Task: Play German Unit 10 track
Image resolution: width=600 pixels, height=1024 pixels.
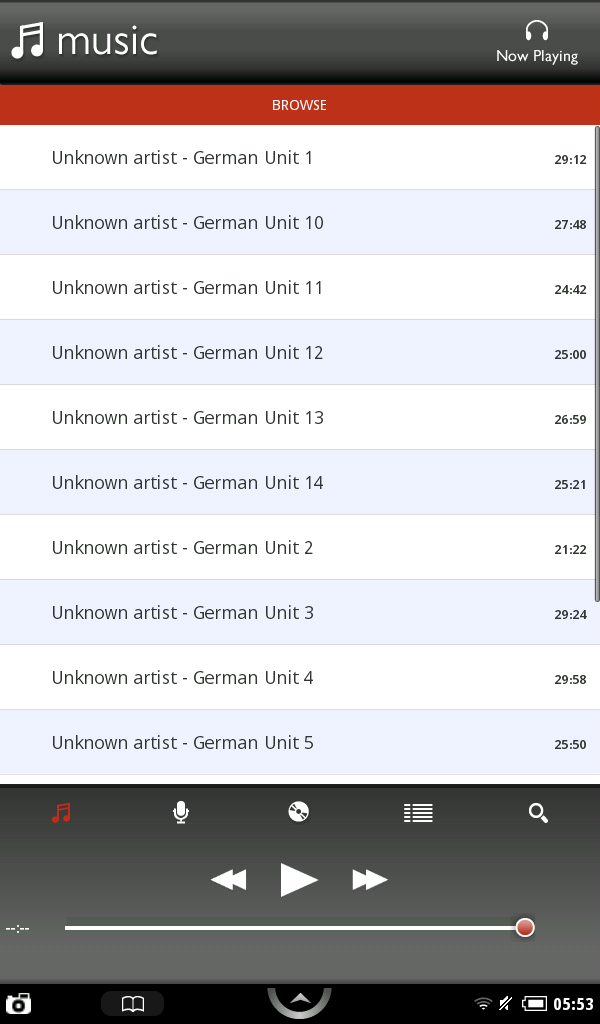Action: point(188,223)
